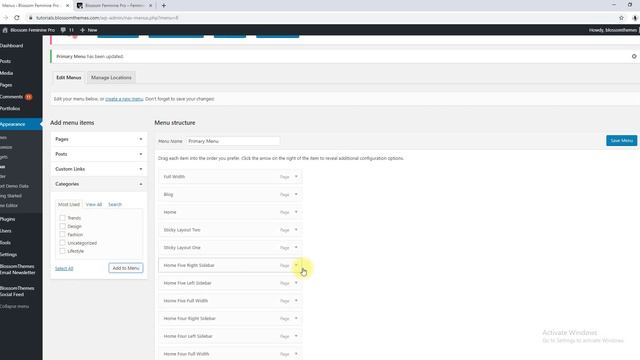The height and width of the screenshot is (360, 640).
Task: Open a new browser tab
Action: click(164, 6)
